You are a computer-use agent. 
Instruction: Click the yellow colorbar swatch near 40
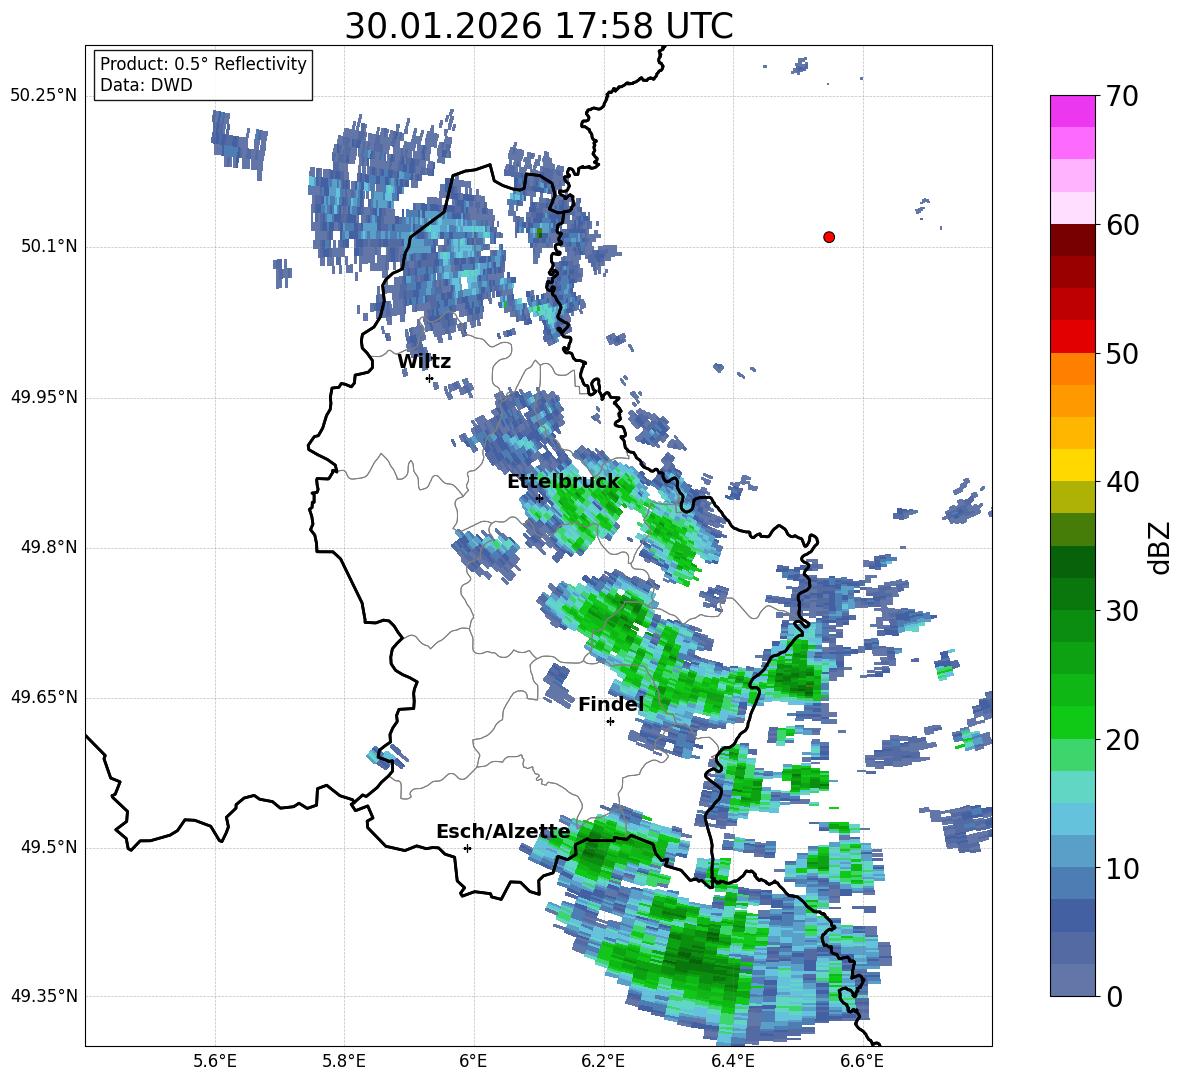point(1072,465)
